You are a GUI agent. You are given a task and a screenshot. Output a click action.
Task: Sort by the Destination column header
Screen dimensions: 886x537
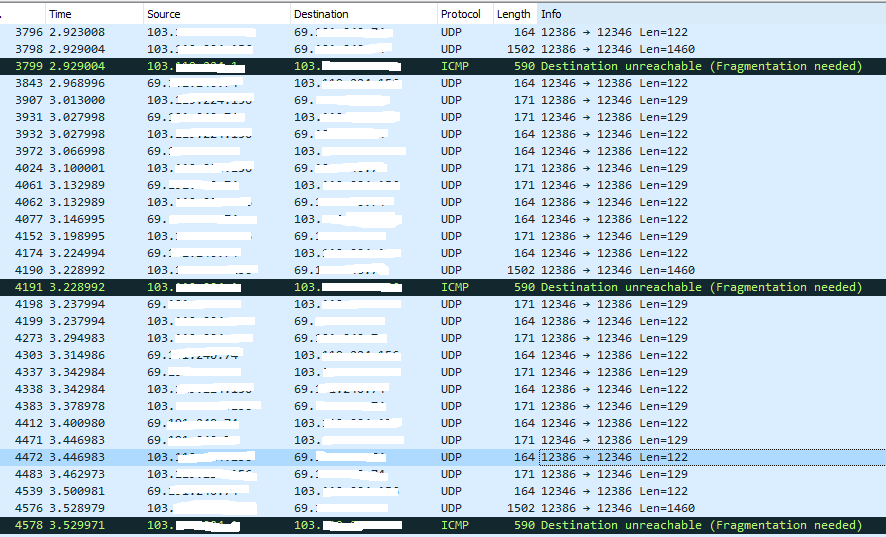364,14
